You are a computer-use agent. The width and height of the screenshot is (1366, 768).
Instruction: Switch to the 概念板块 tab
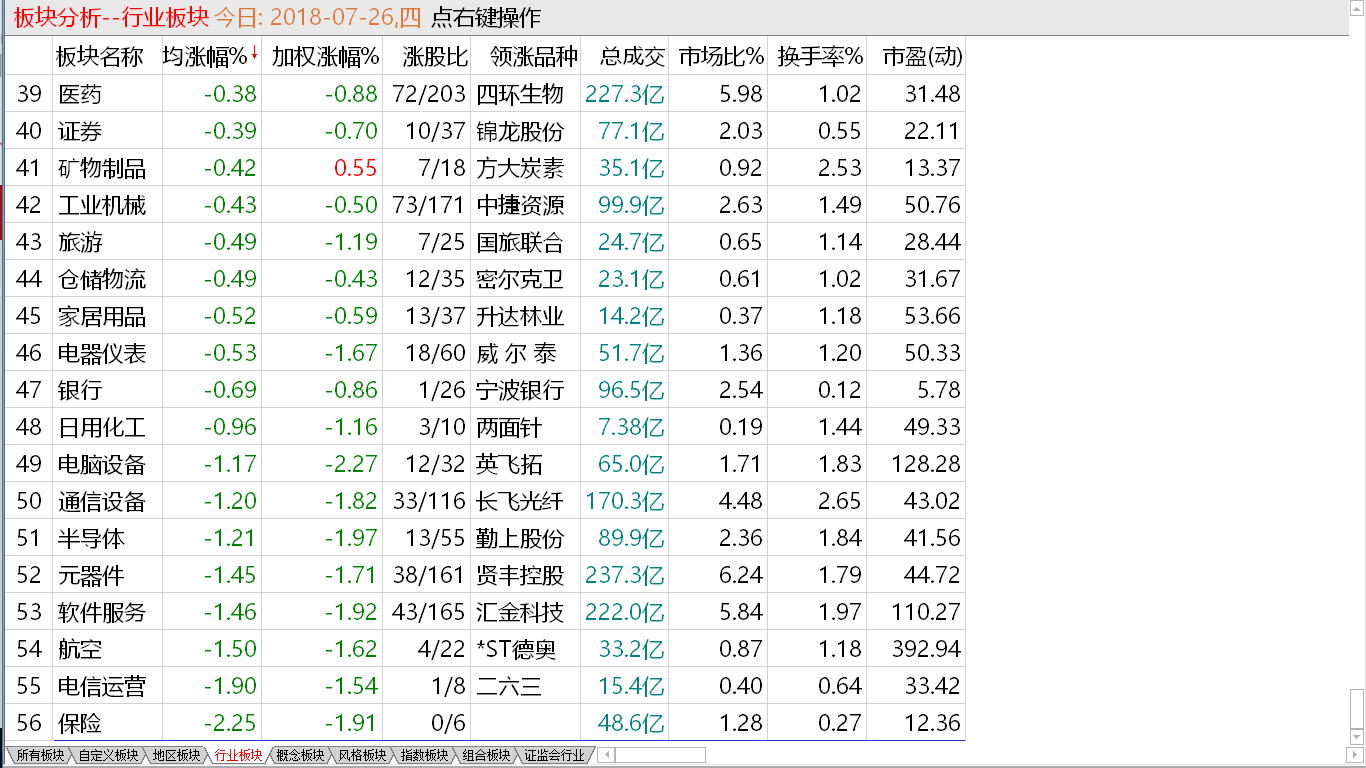pos(299,755)
